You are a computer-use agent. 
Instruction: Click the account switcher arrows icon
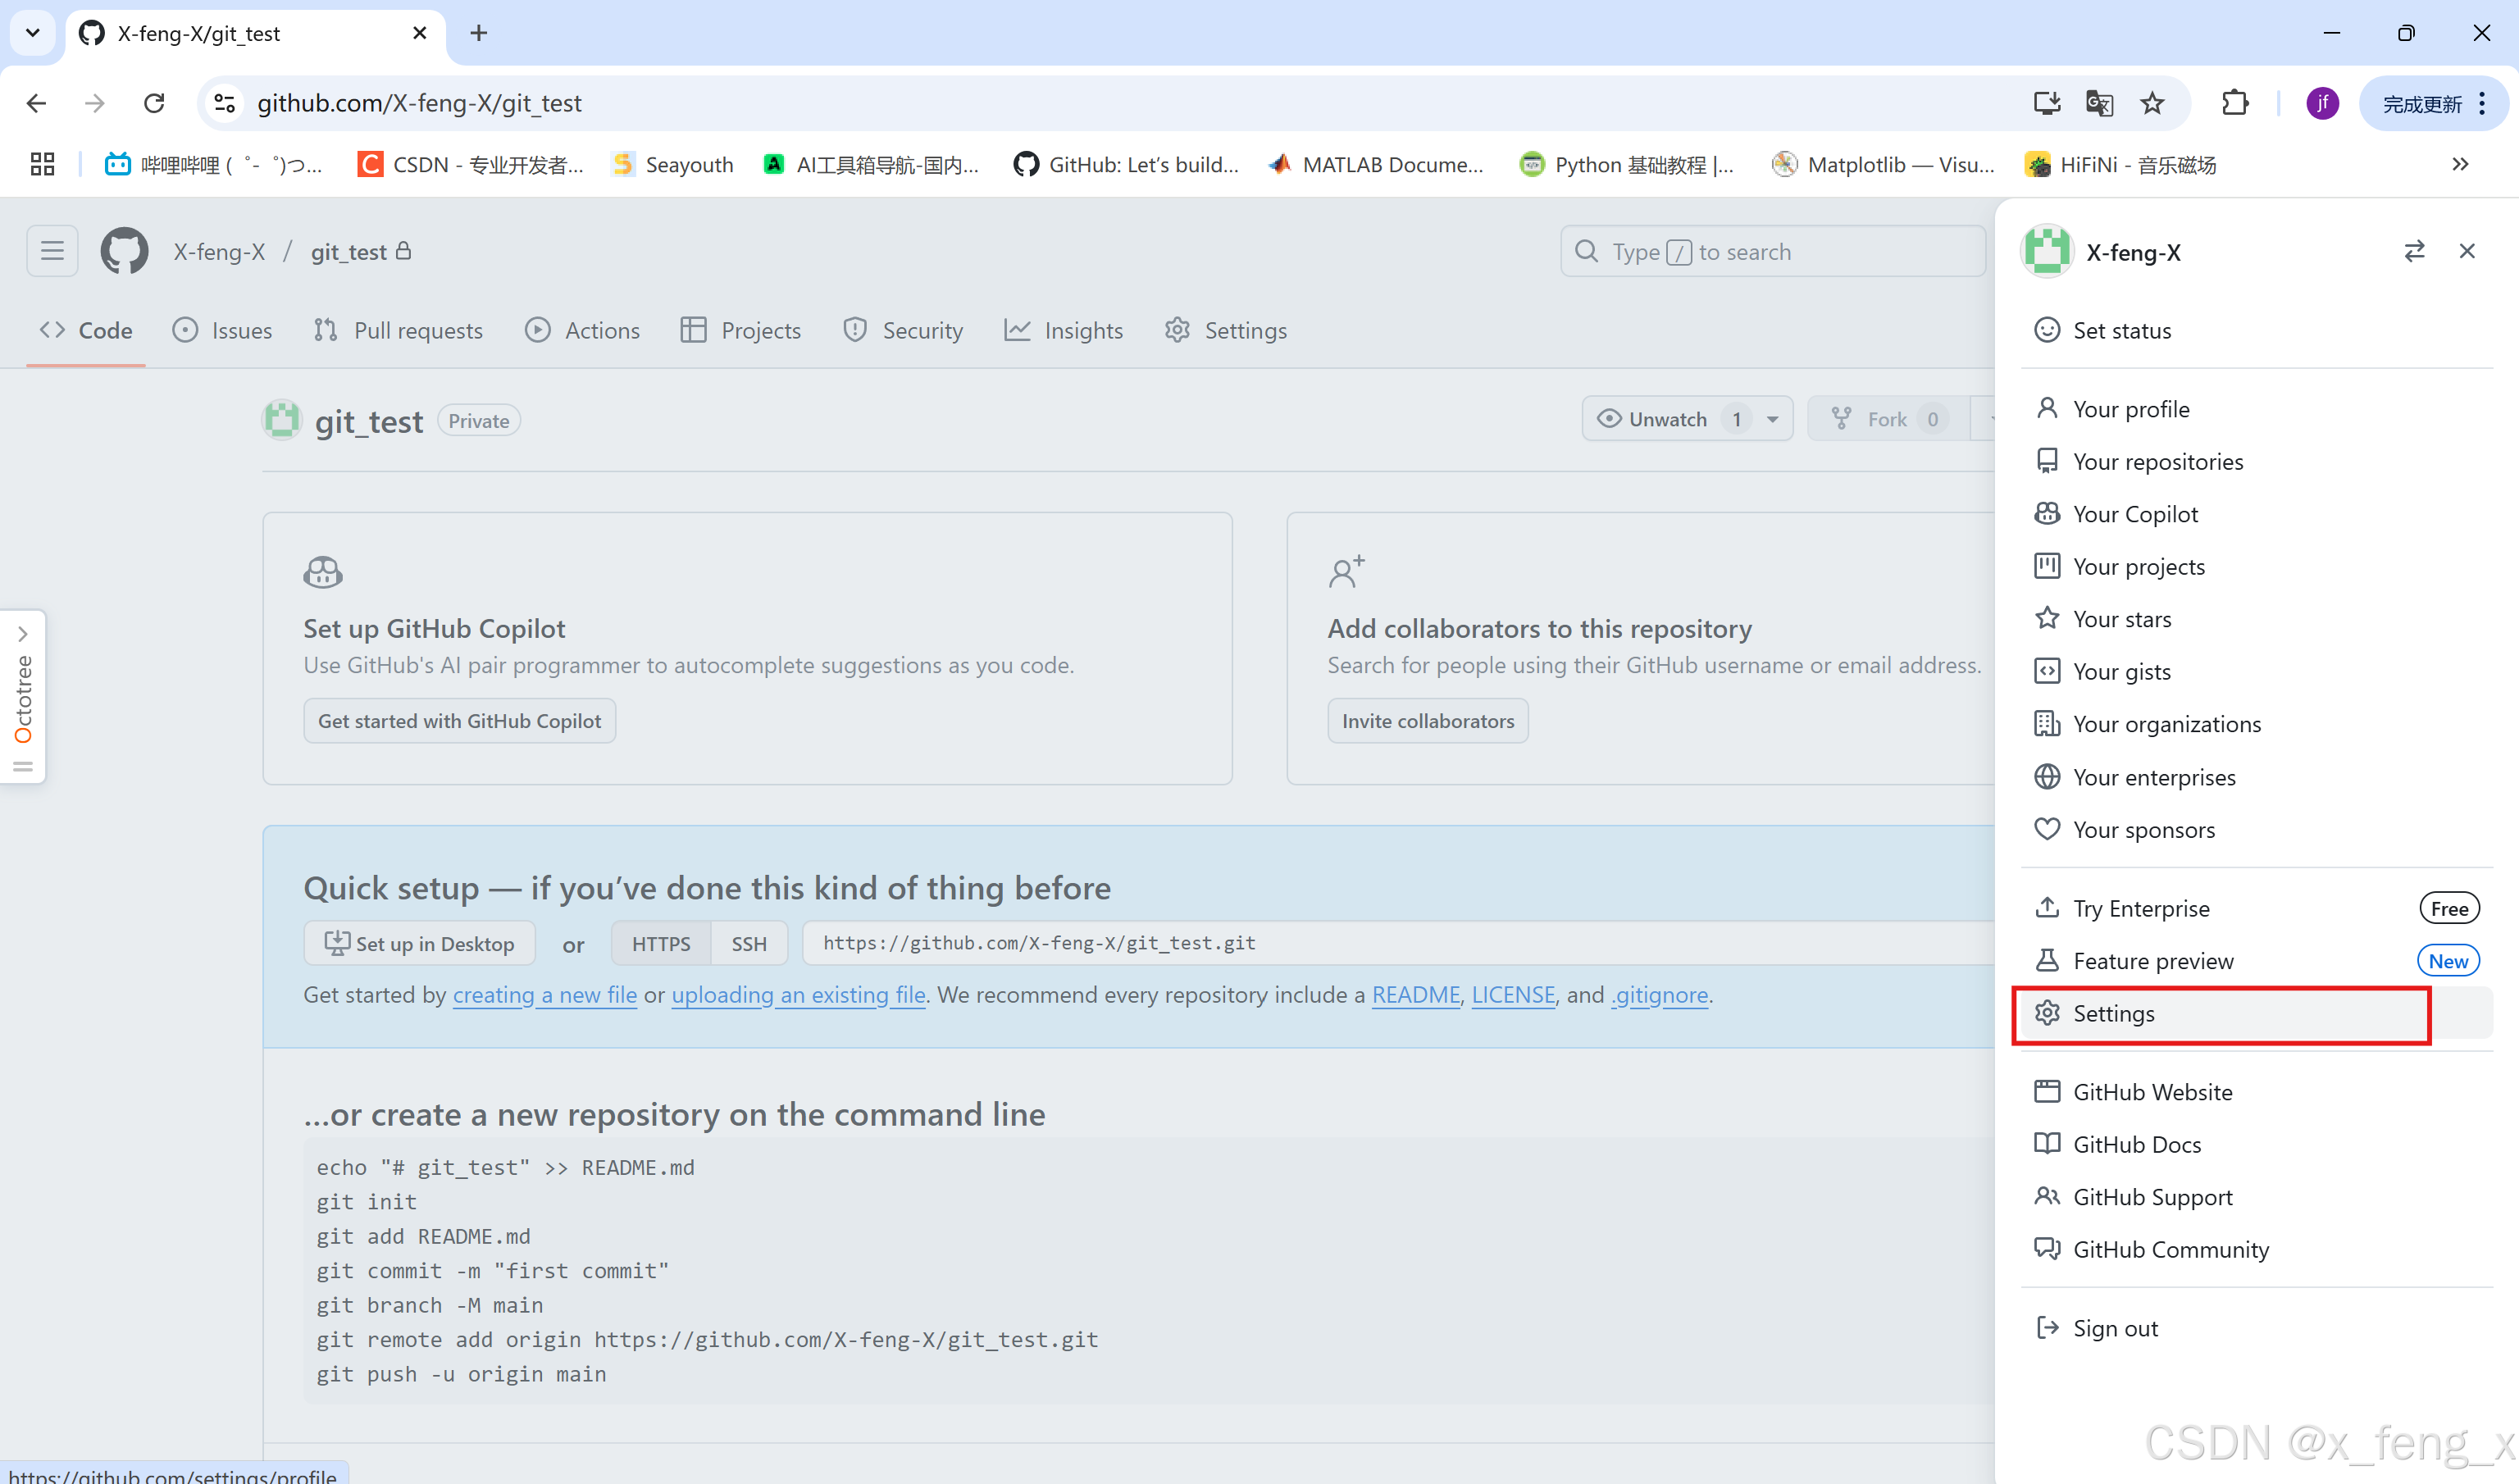2414,251
